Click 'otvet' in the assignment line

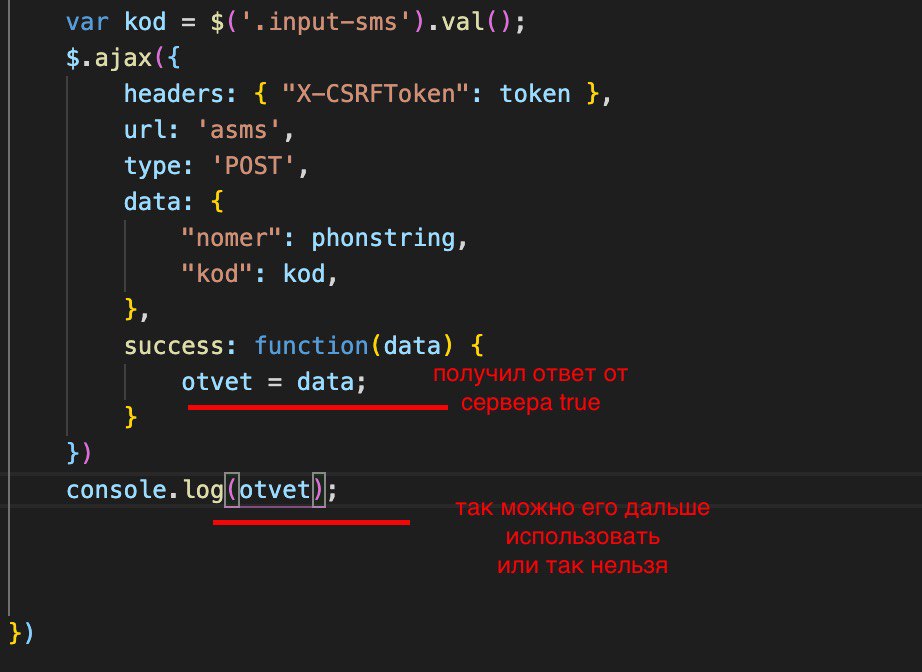pos(217,382)
